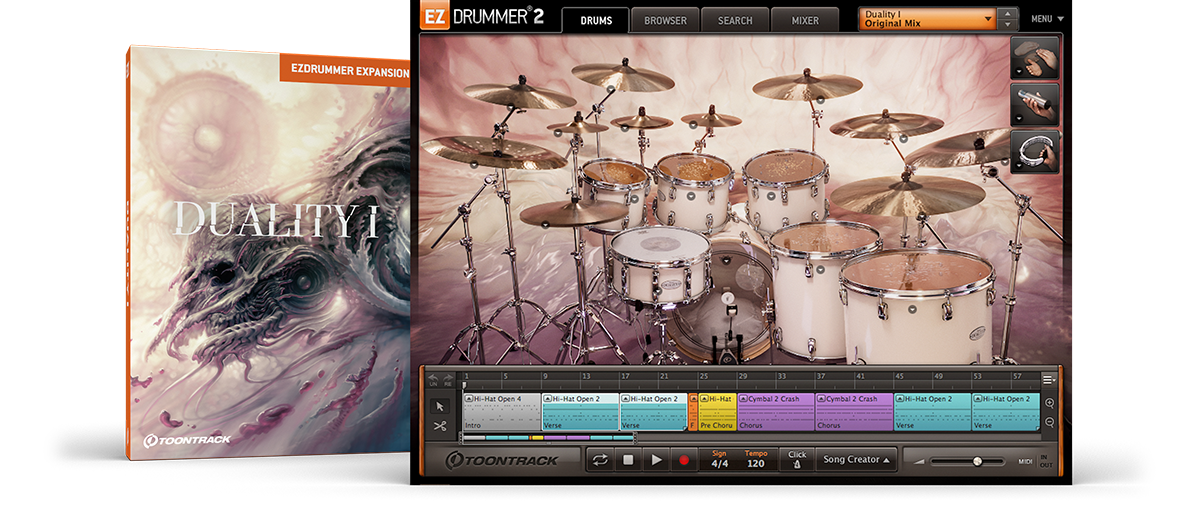Click the Tempo 120 field
1200x517 pixels.
(756, 460)
